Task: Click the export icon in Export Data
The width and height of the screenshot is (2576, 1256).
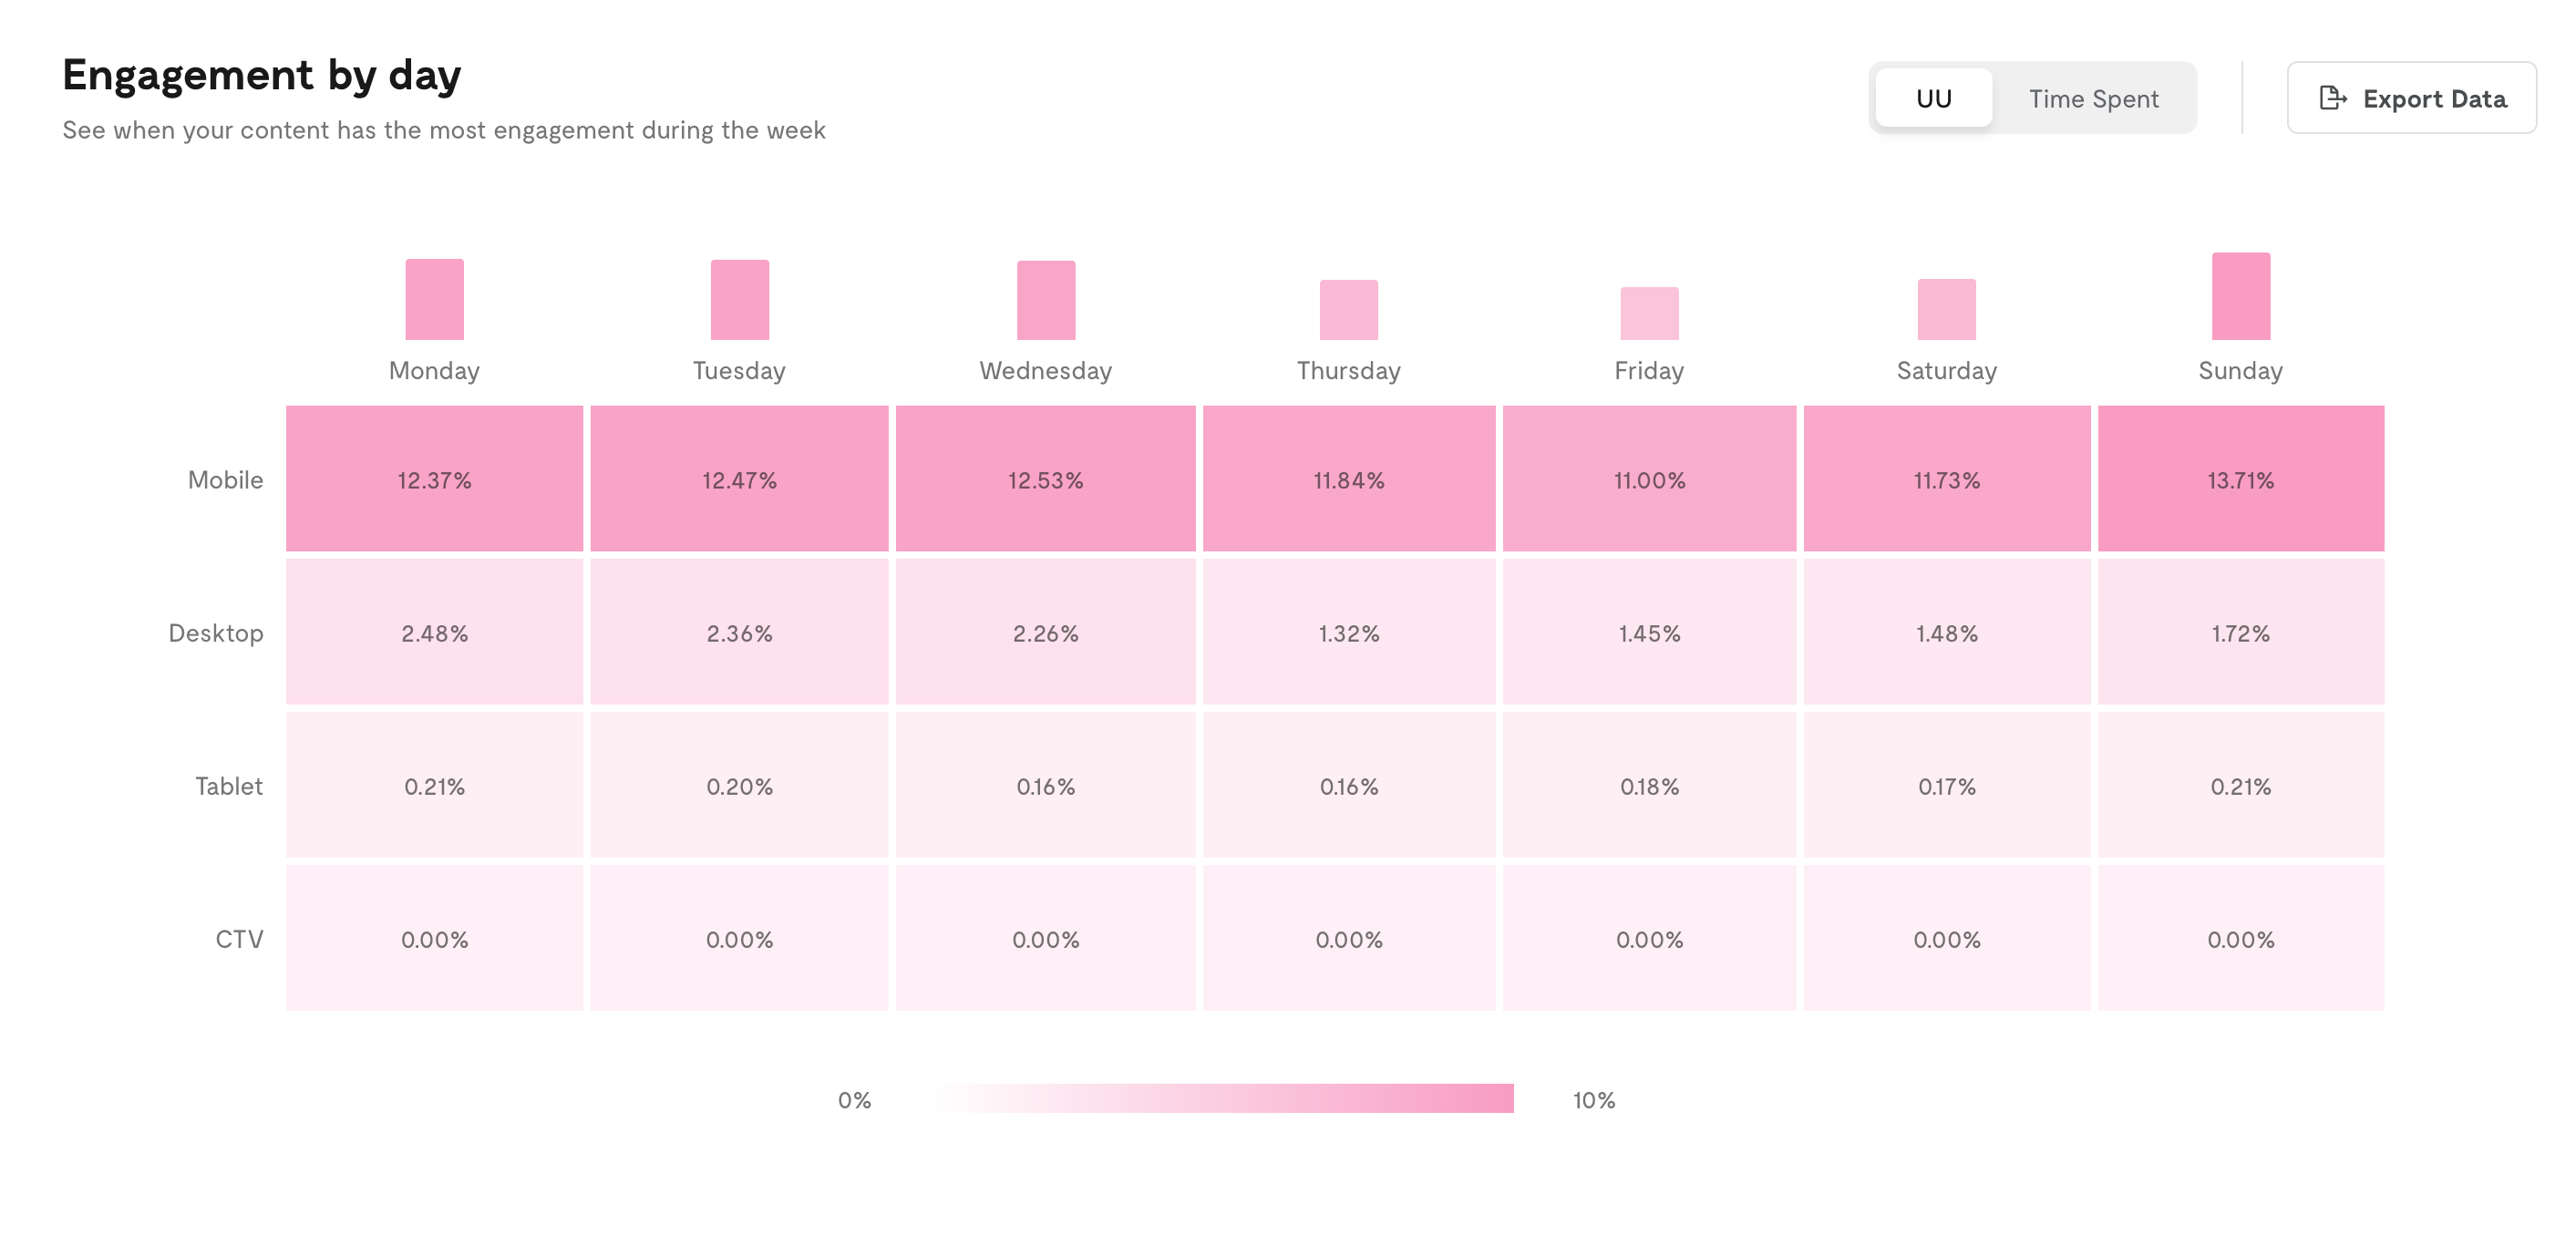Action: [2333, 98]
